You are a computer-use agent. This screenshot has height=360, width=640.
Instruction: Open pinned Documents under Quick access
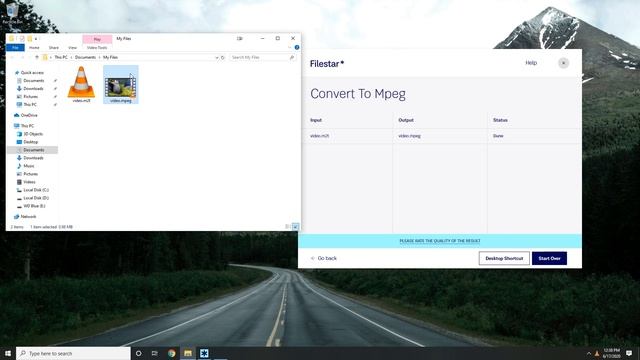pos(33,81)
